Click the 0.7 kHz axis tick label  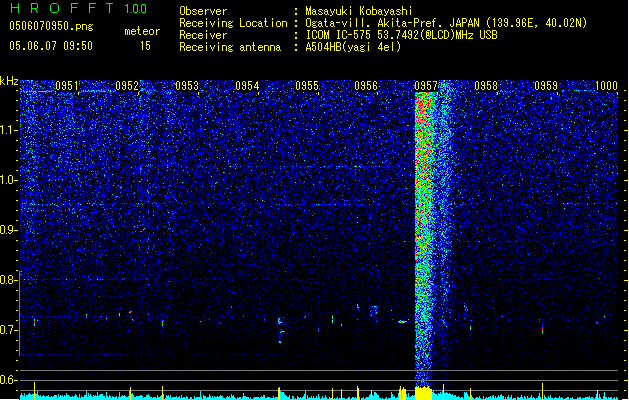pos(8,330)
